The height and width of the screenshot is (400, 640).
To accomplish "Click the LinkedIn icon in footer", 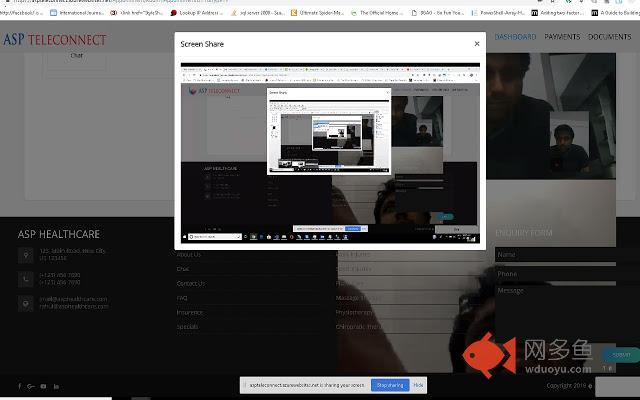I will tap(56, 386).
